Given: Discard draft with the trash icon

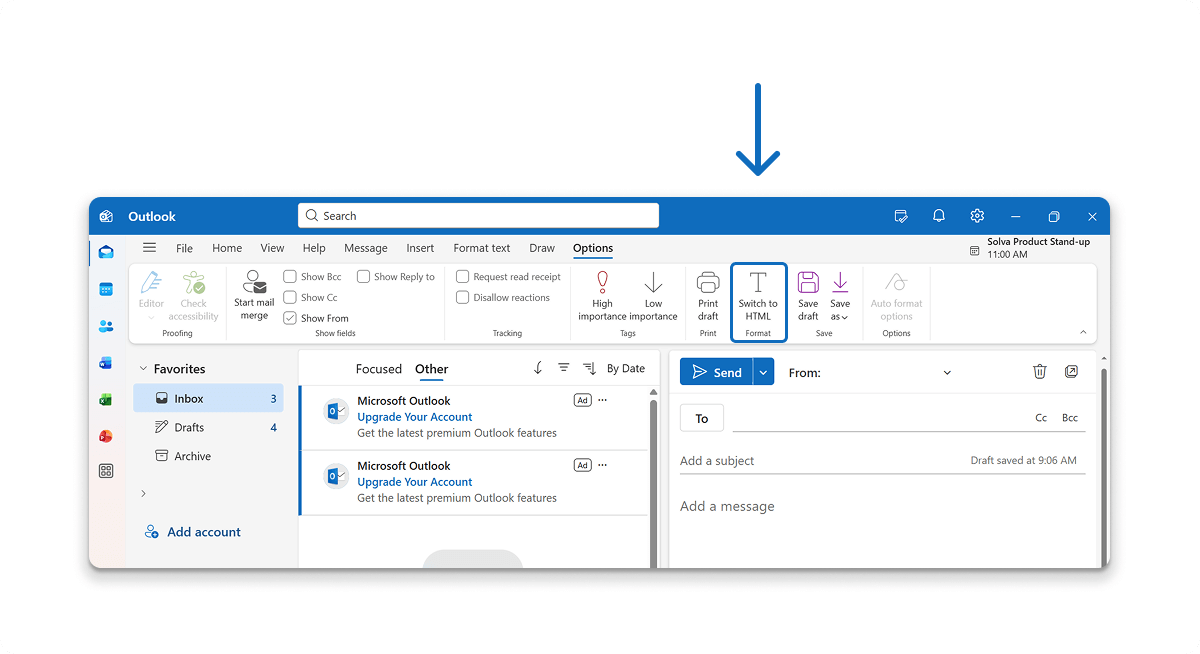Looking at the screenshot, I should pyautogui.click(x=1039, y=372).
